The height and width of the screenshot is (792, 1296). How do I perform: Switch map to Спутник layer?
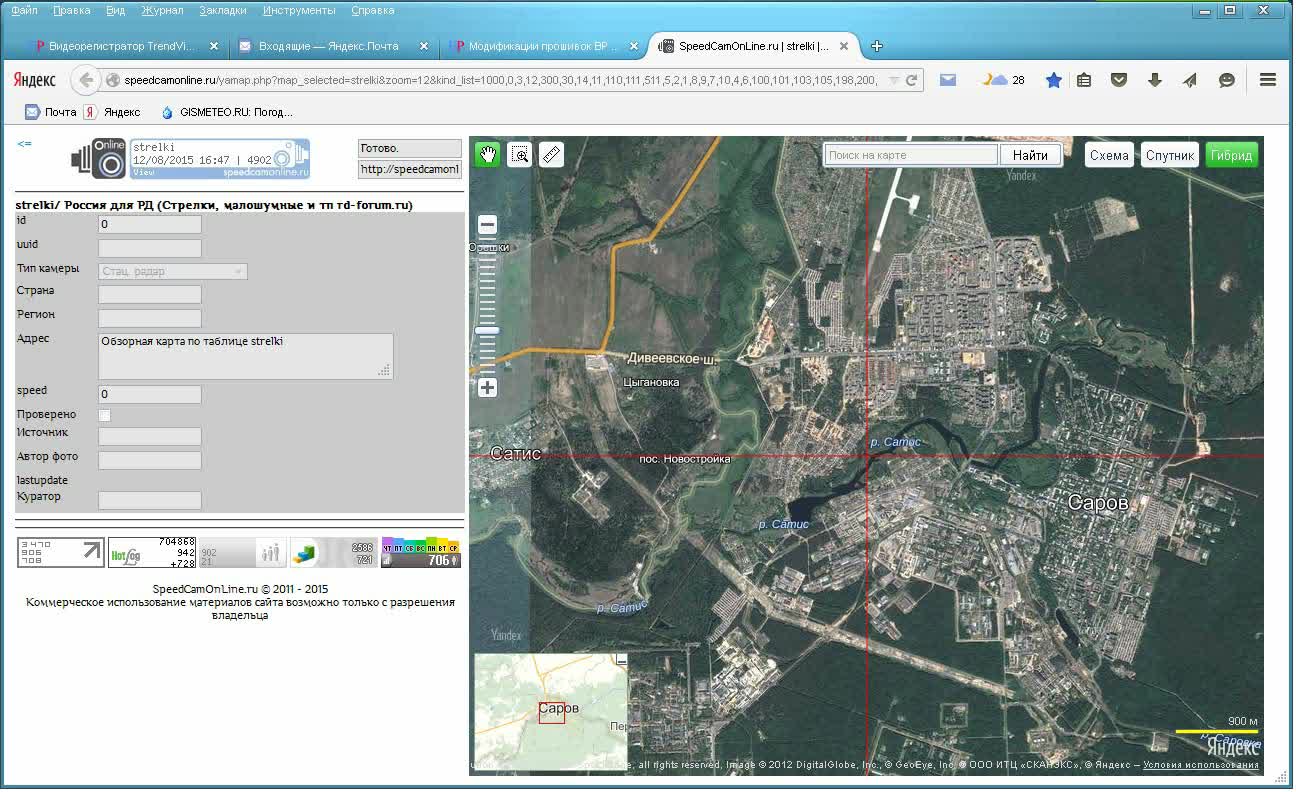[x=1169, y=155]
